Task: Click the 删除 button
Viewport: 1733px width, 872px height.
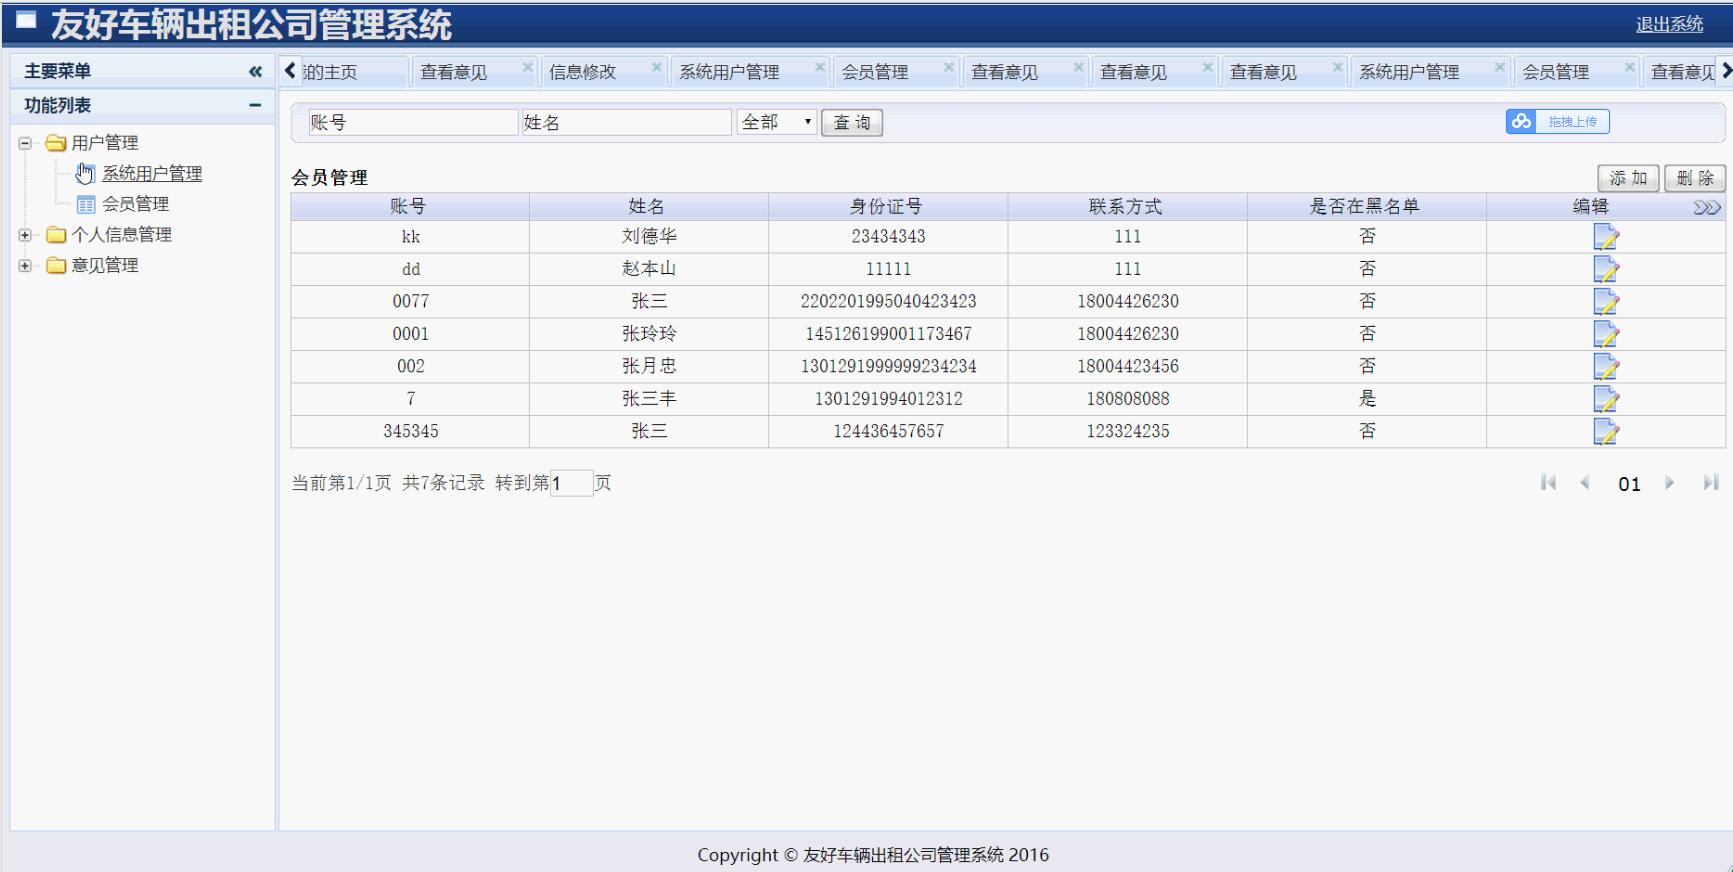Action: (1695, 178)
